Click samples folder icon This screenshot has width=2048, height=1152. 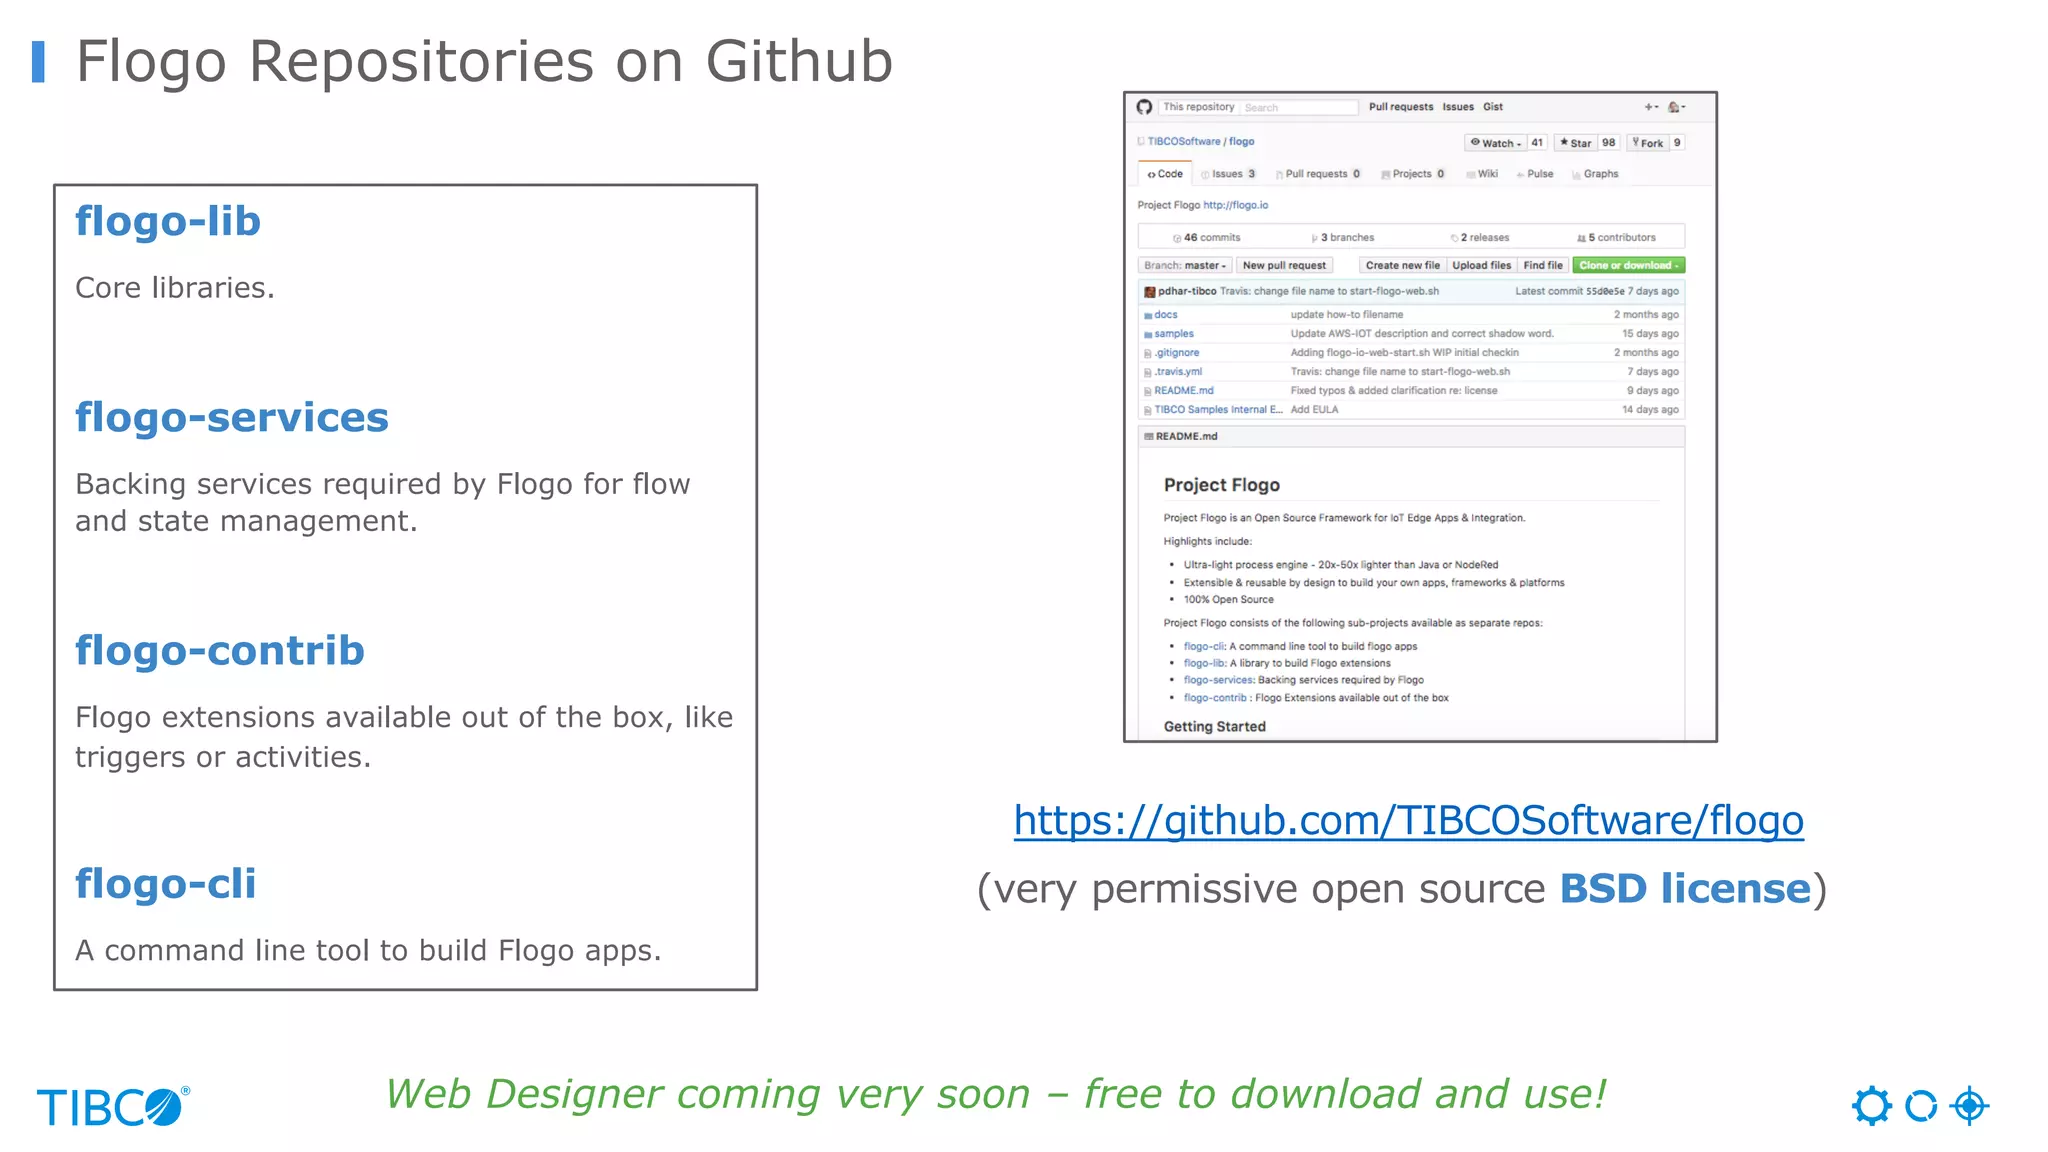pos(1148,334)
